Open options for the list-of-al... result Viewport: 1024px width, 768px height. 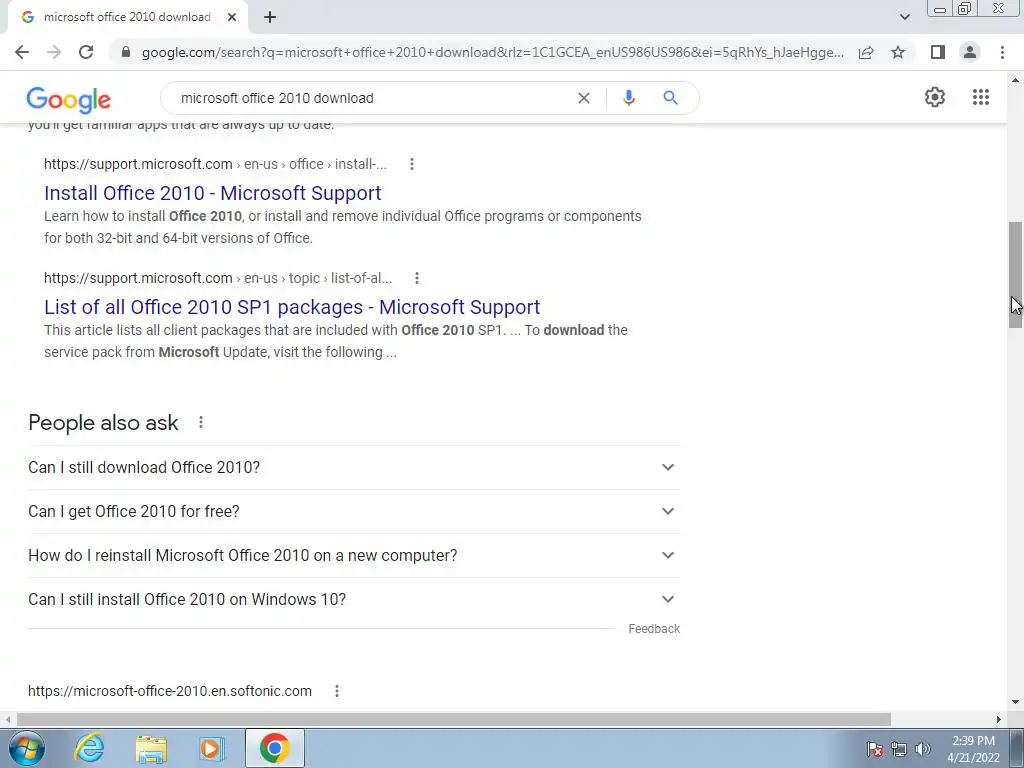click(x=417, y=278)
